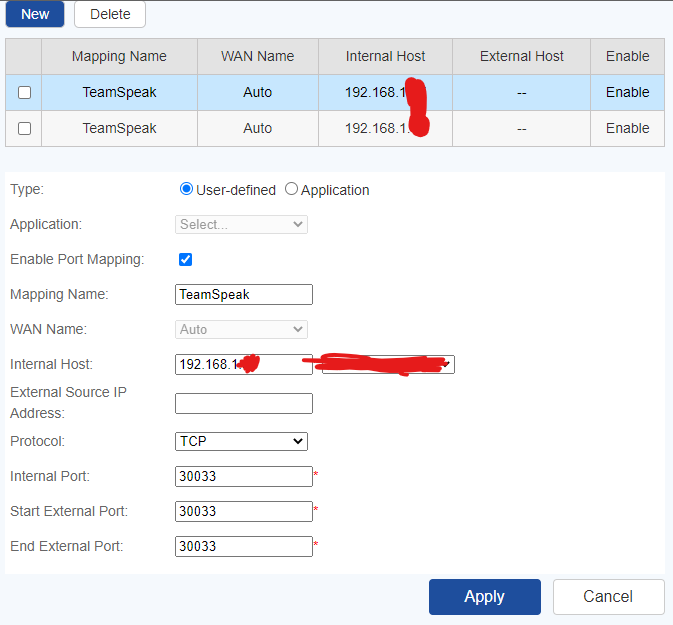
Task: Click the Enable column header
Action: click(628, 56)
